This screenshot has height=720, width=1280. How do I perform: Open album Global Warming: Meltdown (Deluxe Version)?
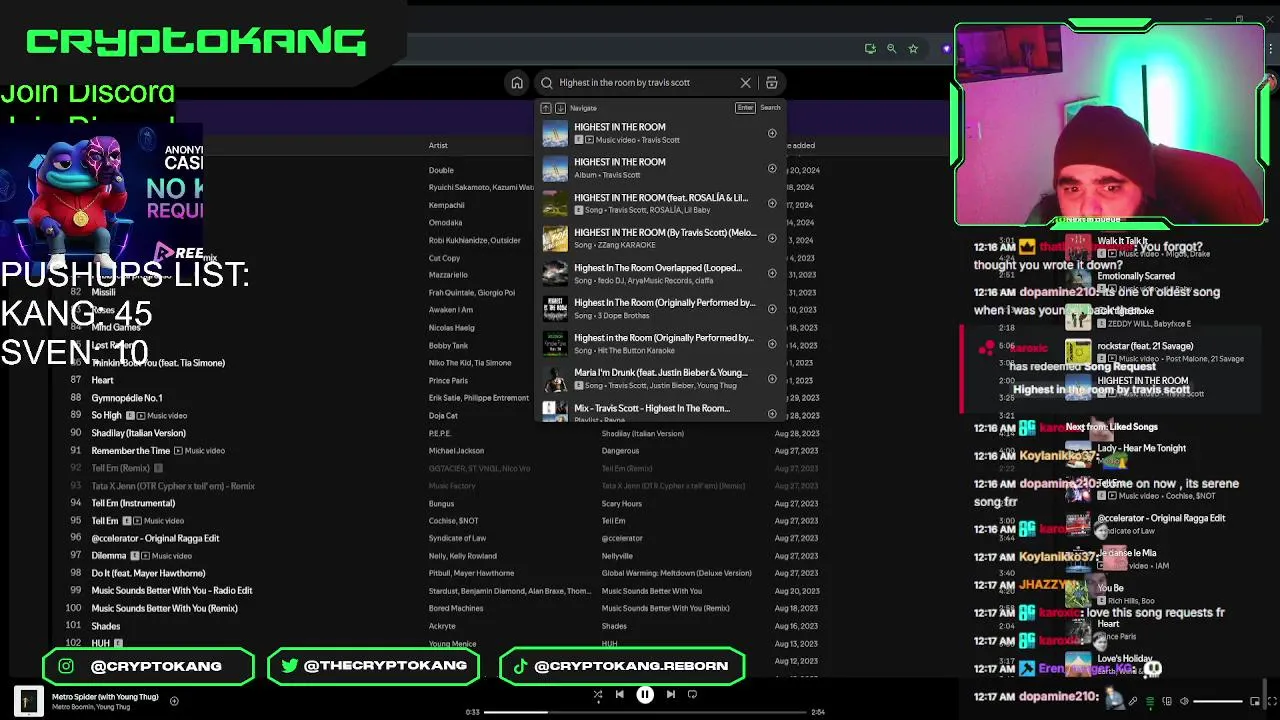click(x=676, y=573)
